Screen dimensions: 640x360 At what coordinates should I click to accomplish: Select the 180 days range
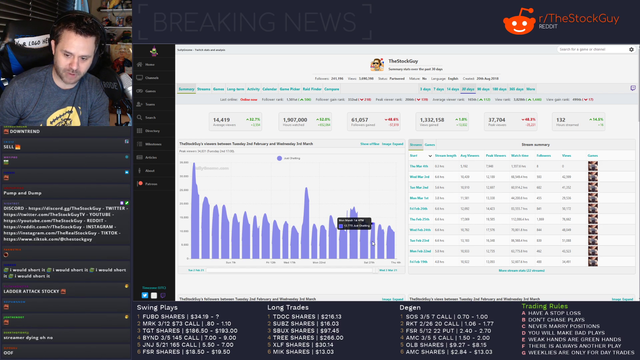pos(499,89)
